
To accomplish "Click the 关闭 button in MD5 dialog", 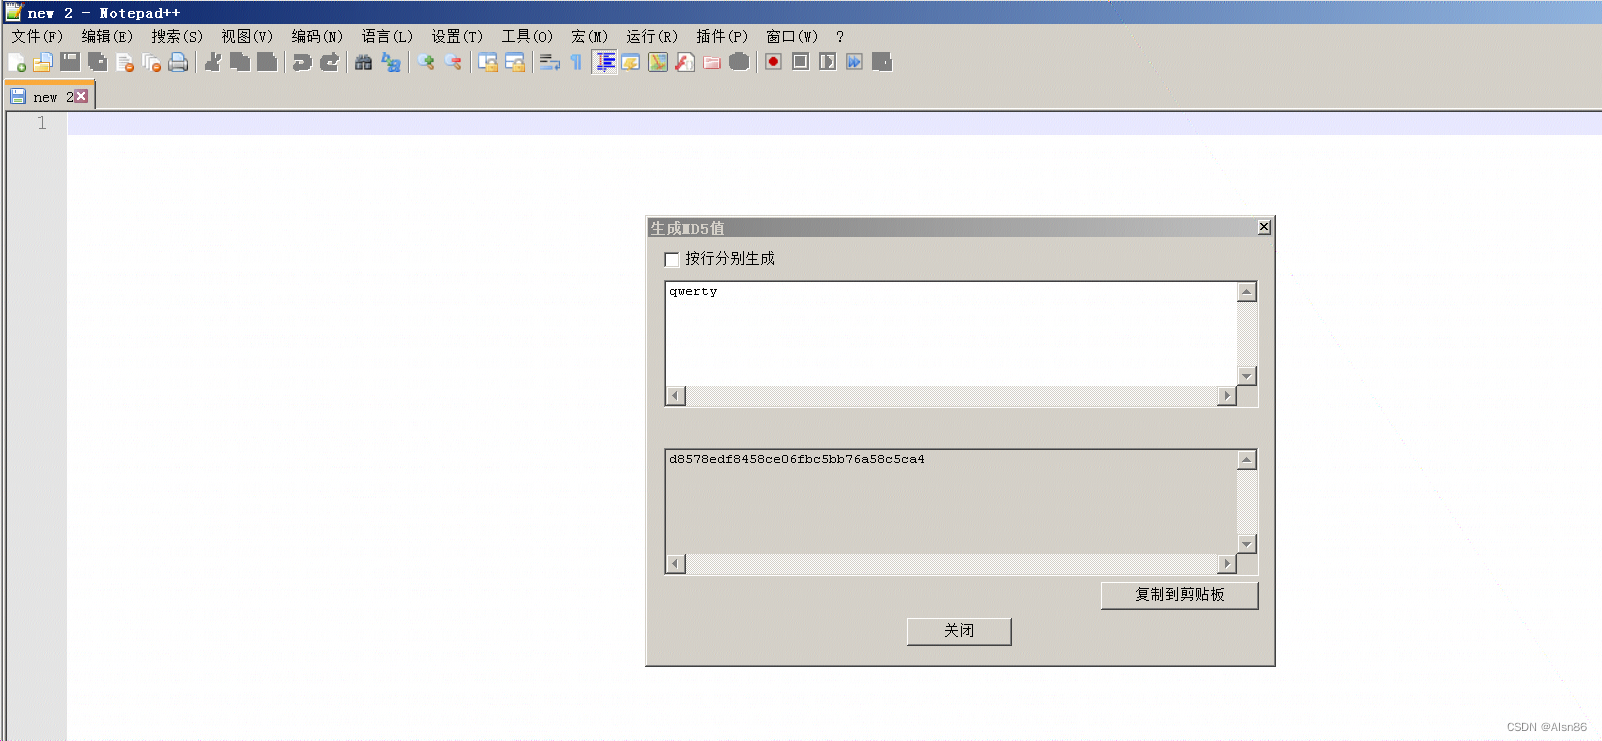I will pos(959,631).
